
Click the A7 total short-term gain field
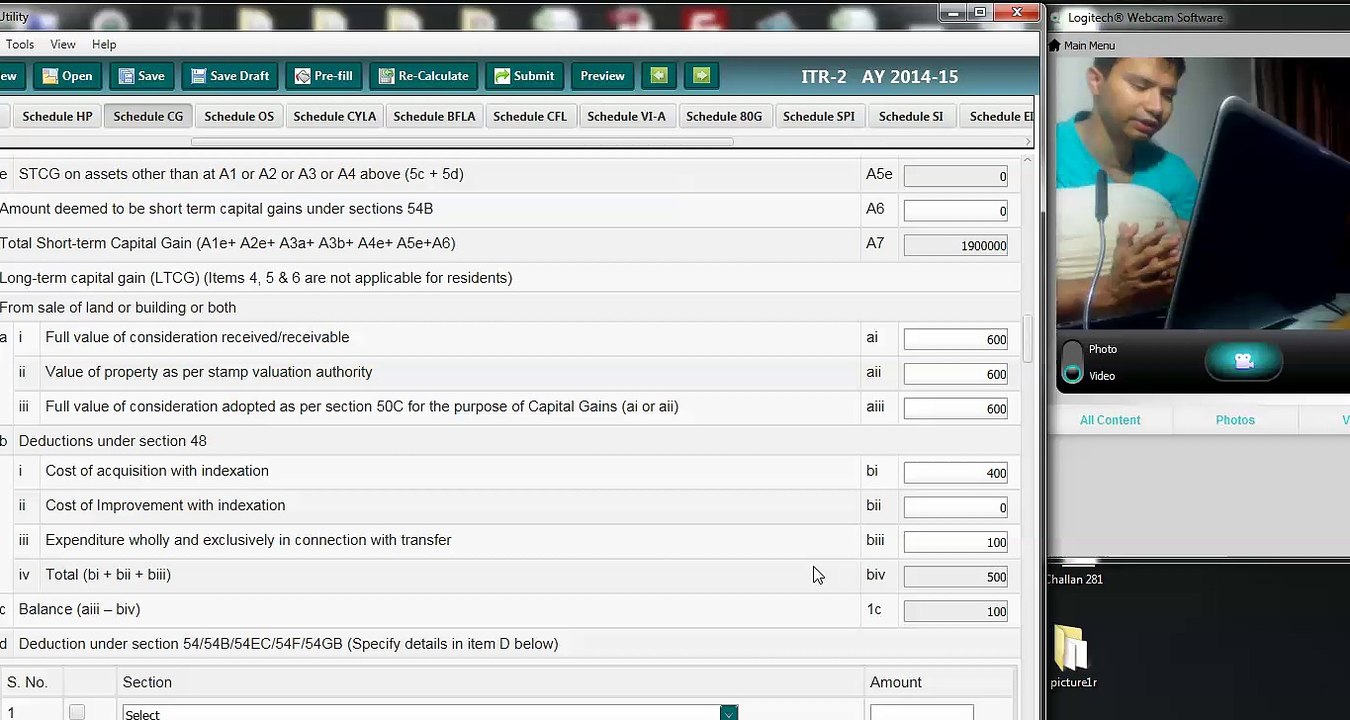pos(955,245)
